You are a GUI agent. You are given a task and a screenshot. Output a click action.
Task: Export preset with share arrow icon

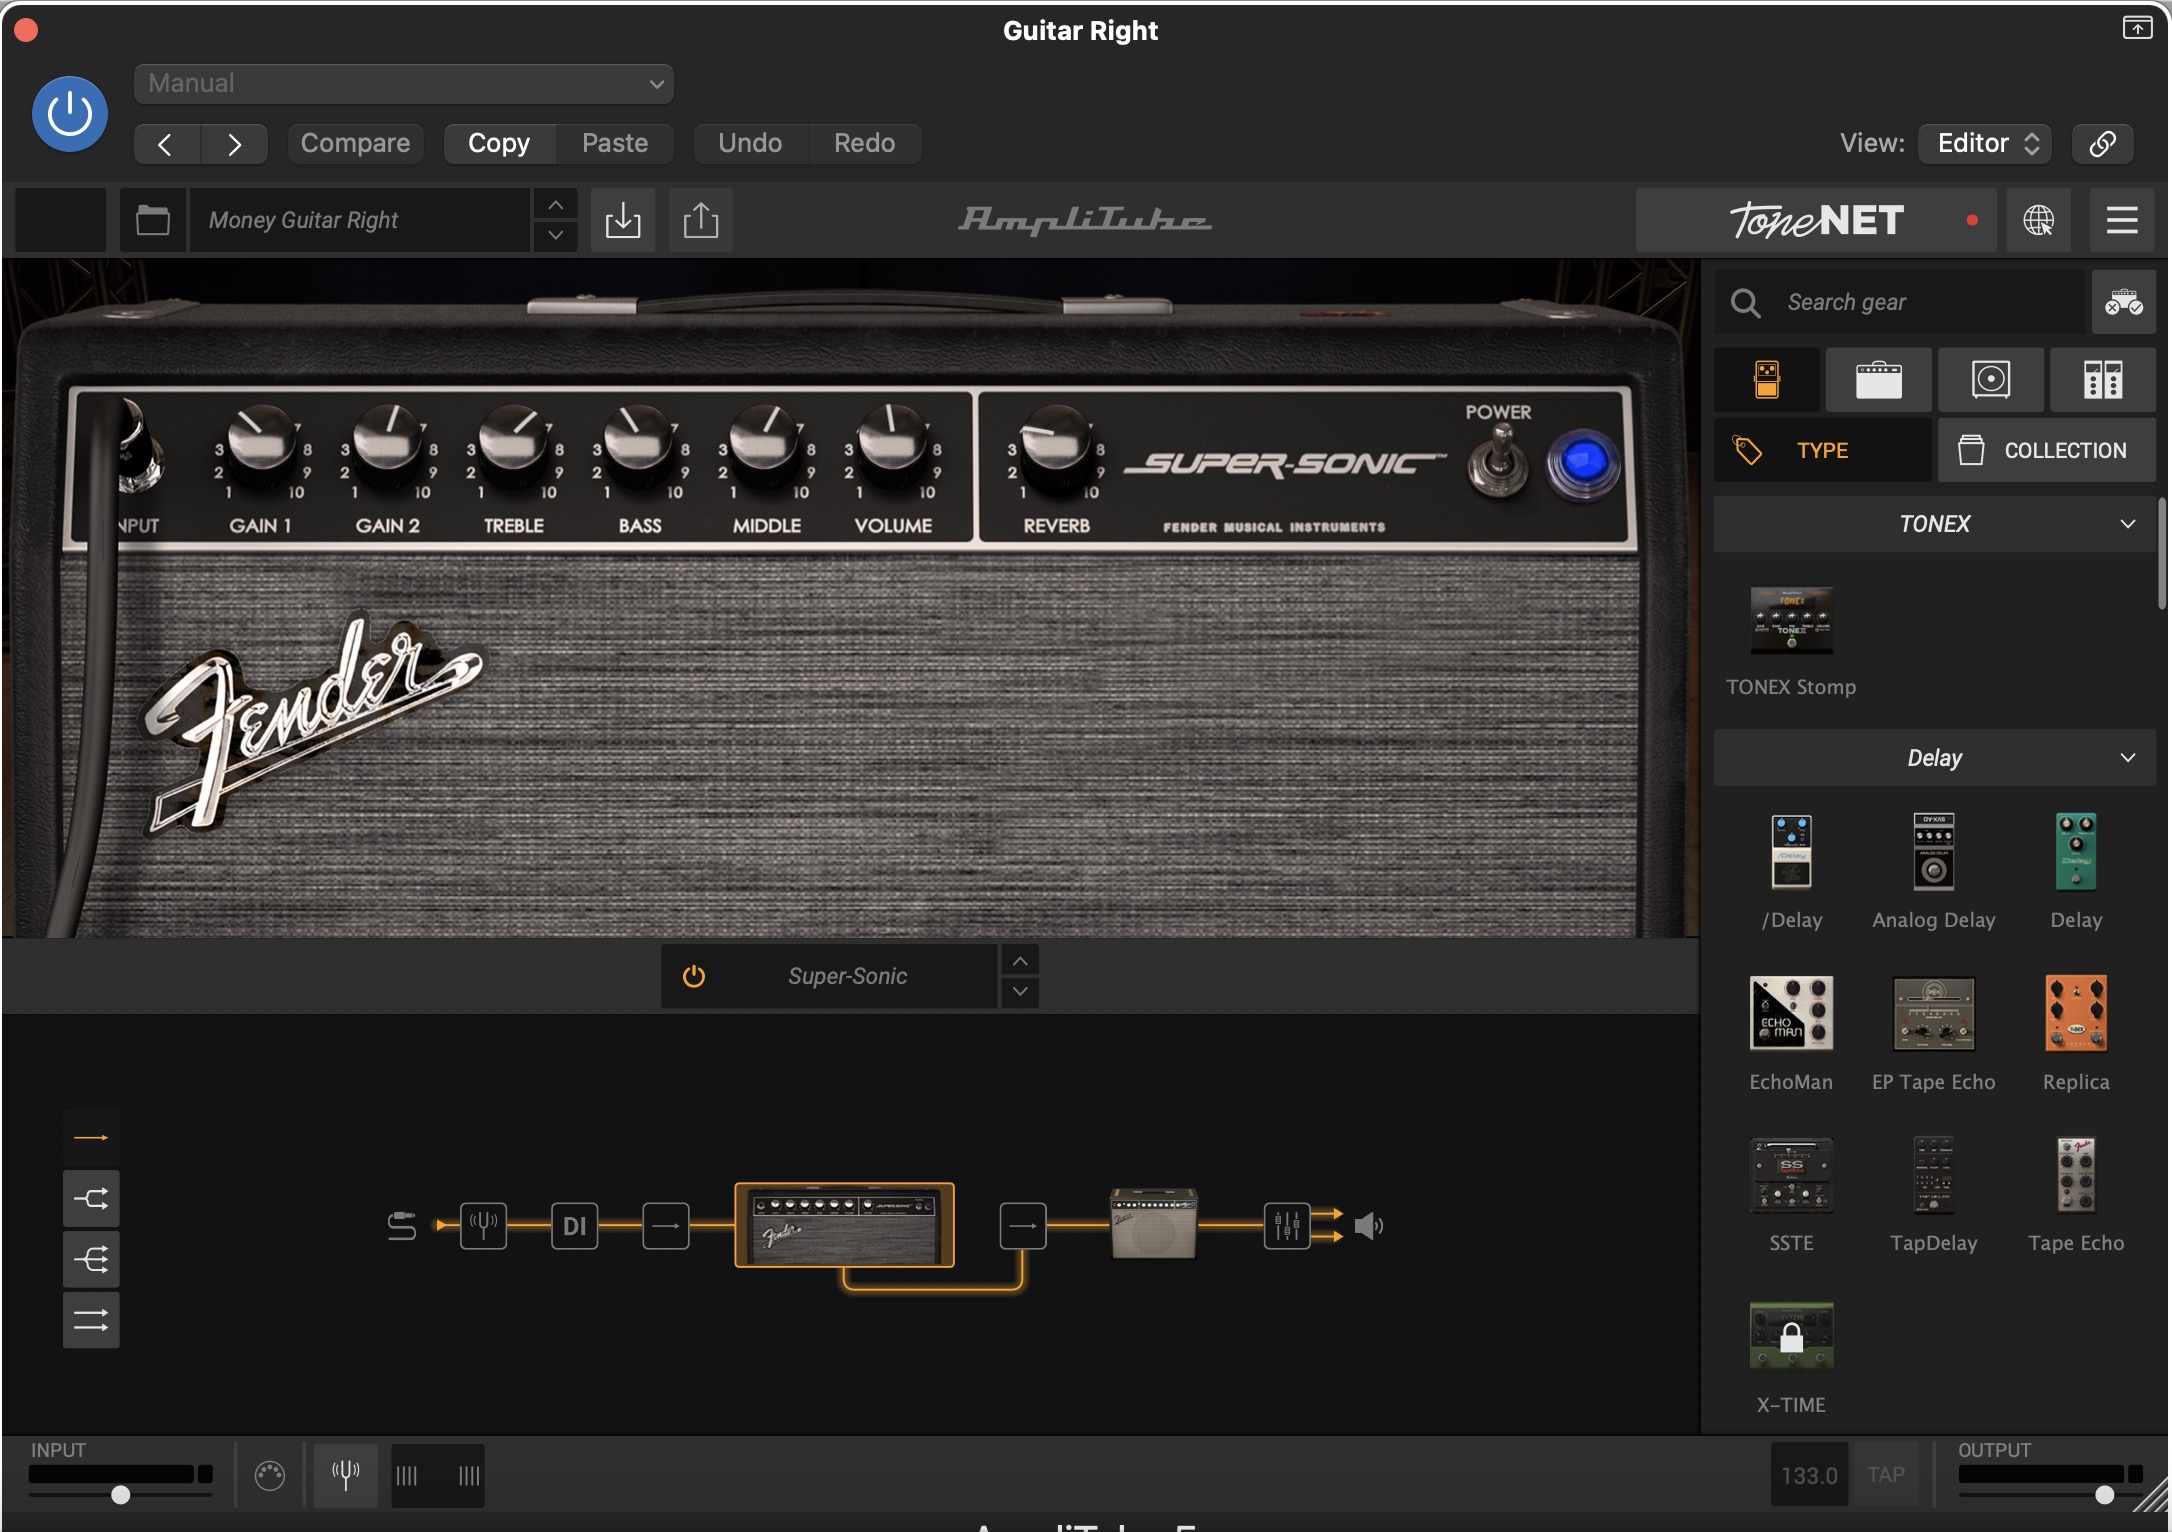pyautogui.click(x=701, y=220)
